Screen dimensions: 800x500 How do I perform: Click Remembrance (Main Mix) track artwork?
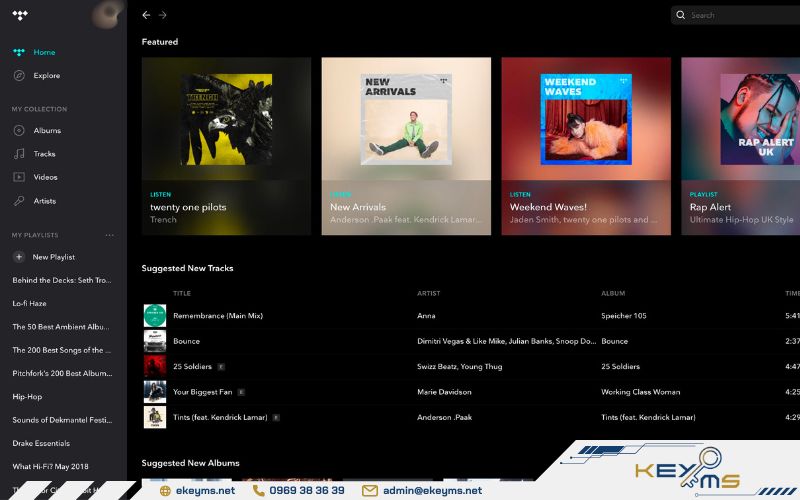click(155, 316)
